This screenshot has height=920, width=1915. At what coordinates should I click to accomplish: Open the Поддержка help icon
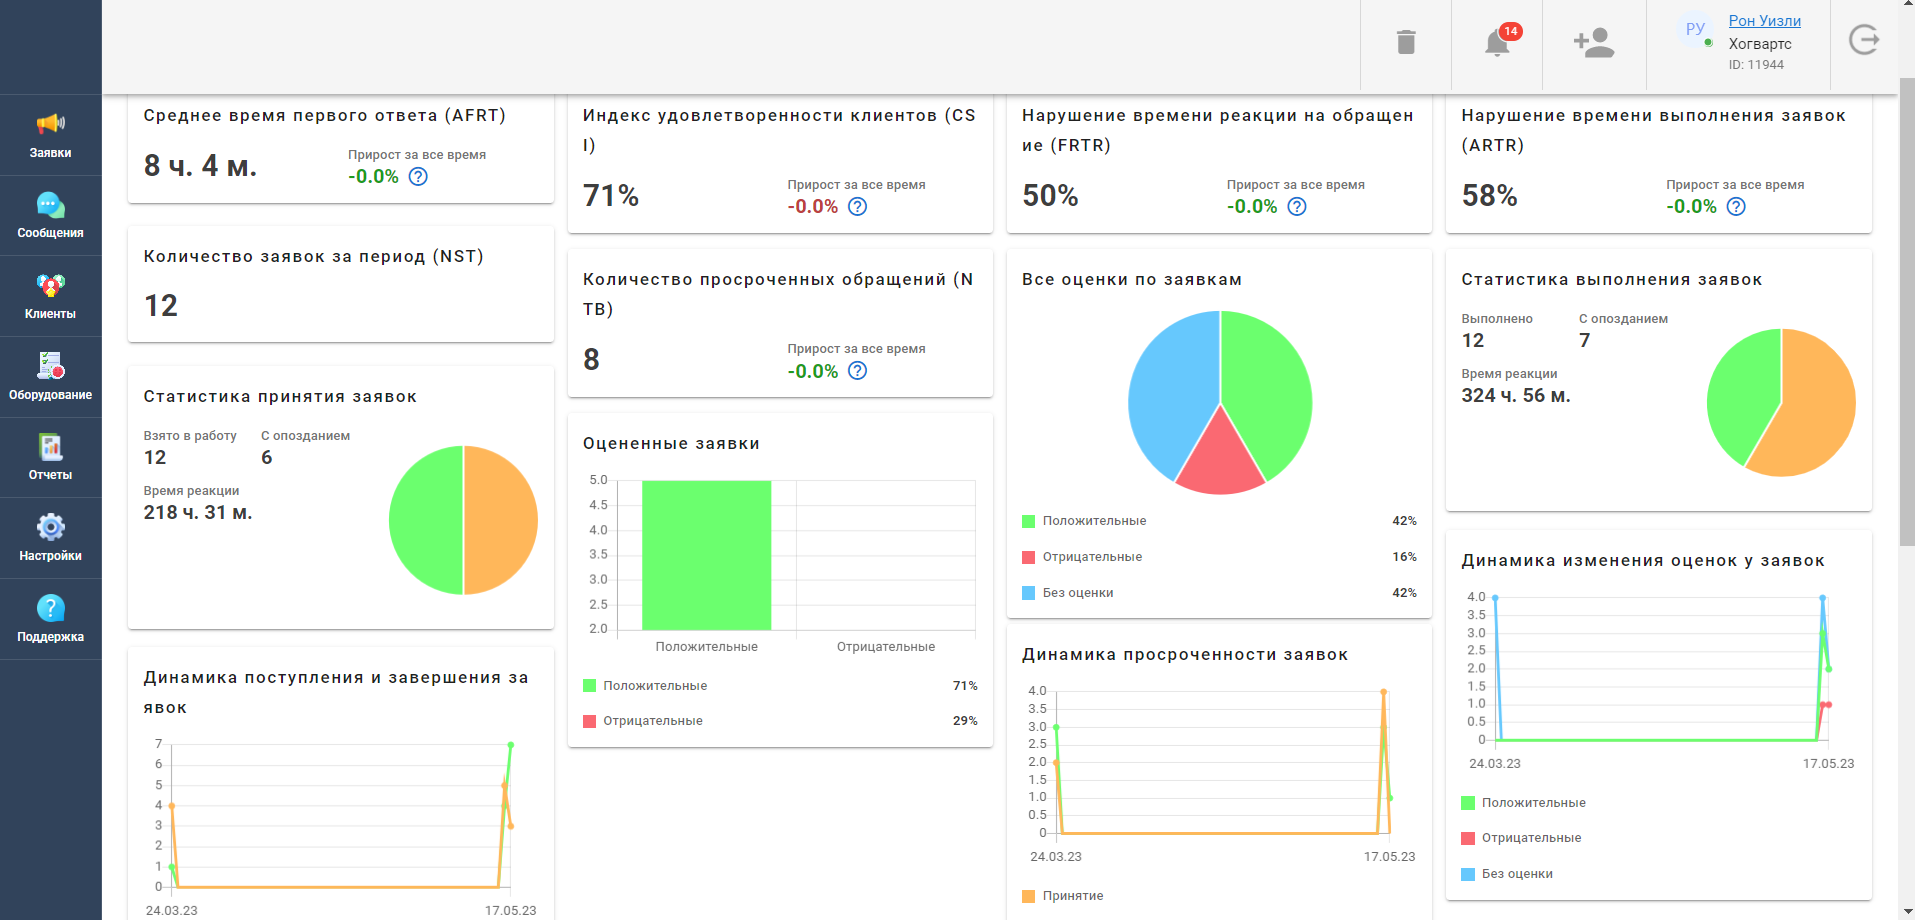(x=50, y=608)
